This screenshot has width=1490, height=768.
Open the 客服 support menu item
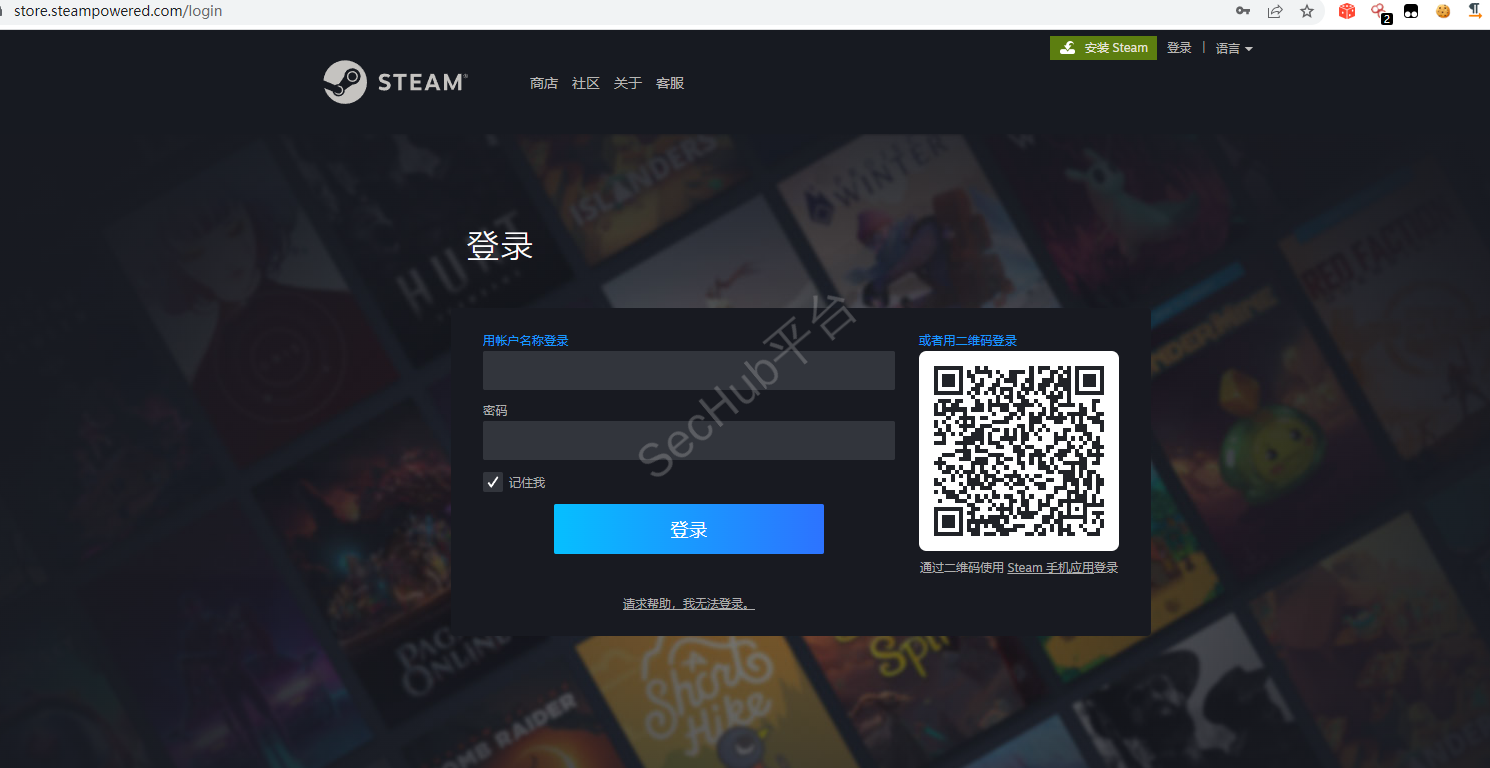click(670, 83)
